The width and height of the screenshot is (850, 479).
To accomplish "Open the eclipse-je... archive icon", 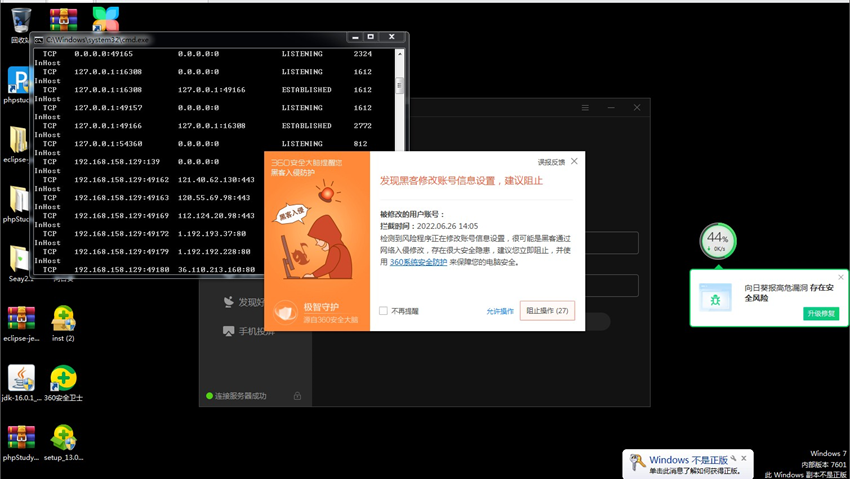I will pos(21,319).
